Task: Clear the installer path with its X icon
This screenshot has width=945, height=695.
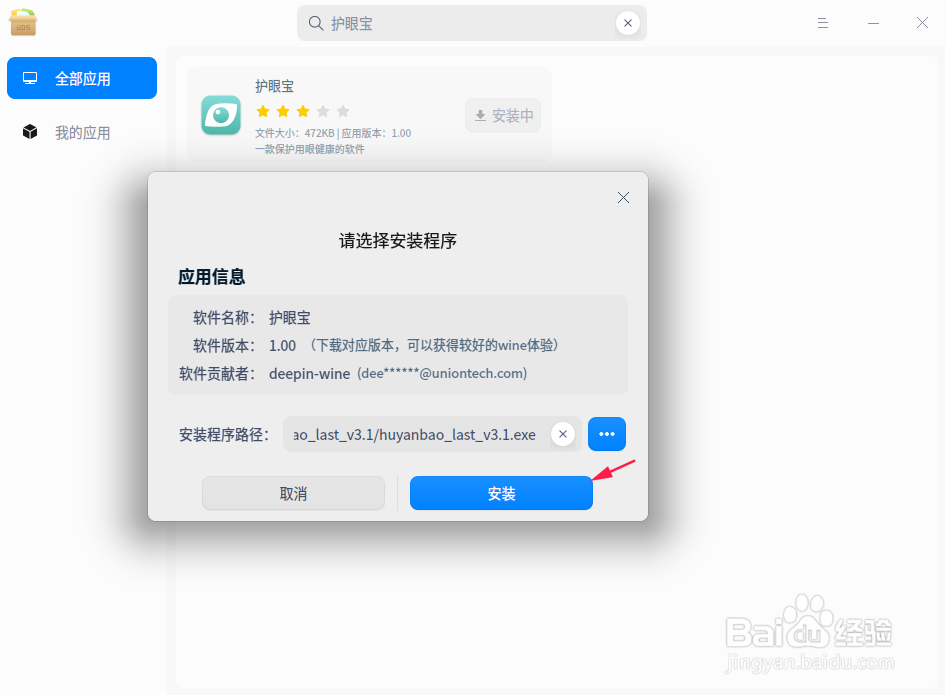Action: pyautogui.click(x=562, y=434)
